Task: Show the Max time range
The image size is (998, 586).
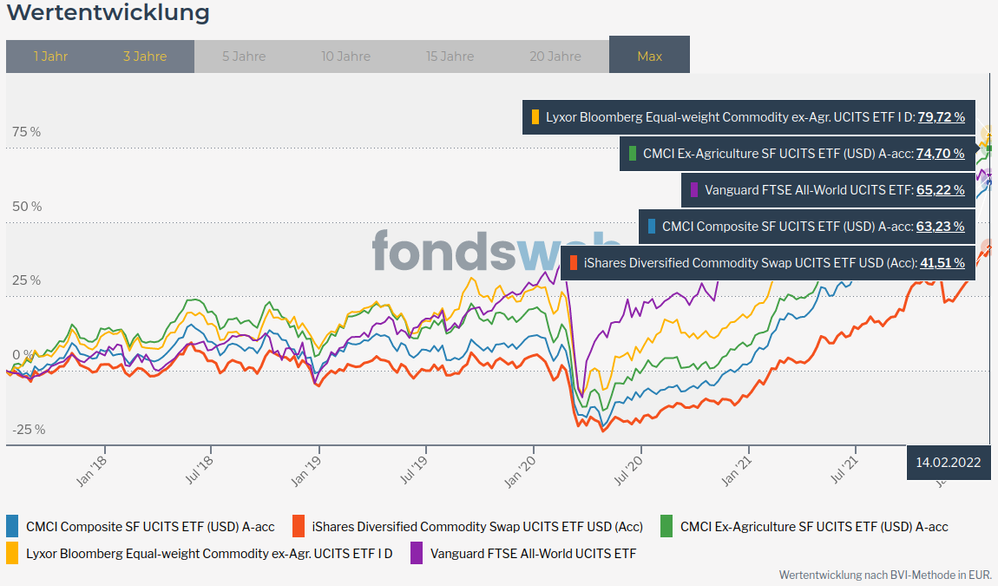Action: click(649, 56)
